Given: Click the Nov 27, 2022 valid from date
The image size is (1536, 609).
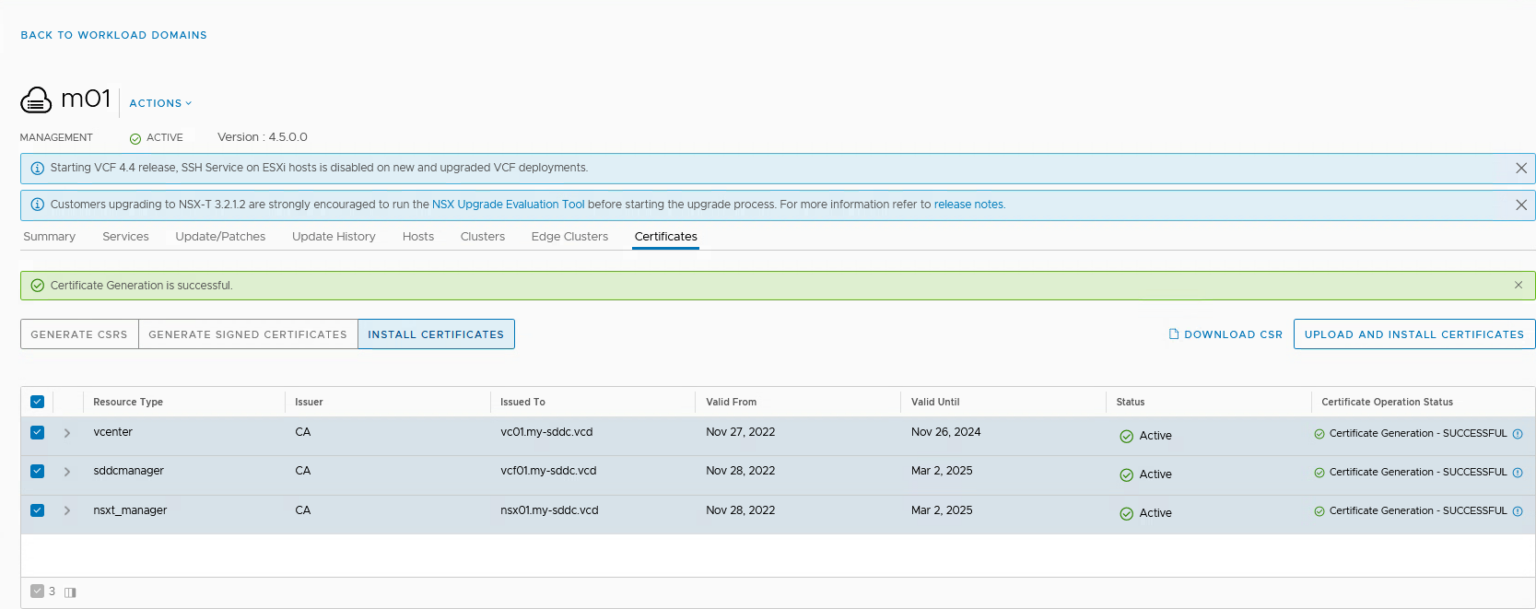Looking at the screenshot, I should tap(740, 432).
